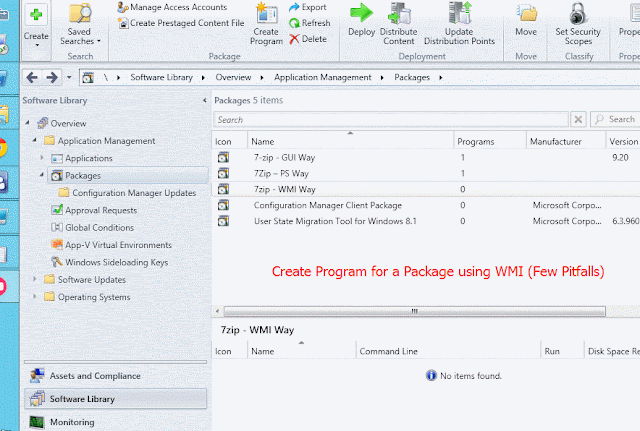Viewport: 640px width, 431px height.
Task: Select the 7Zip – PS Way package
Action: coord(426,173)
